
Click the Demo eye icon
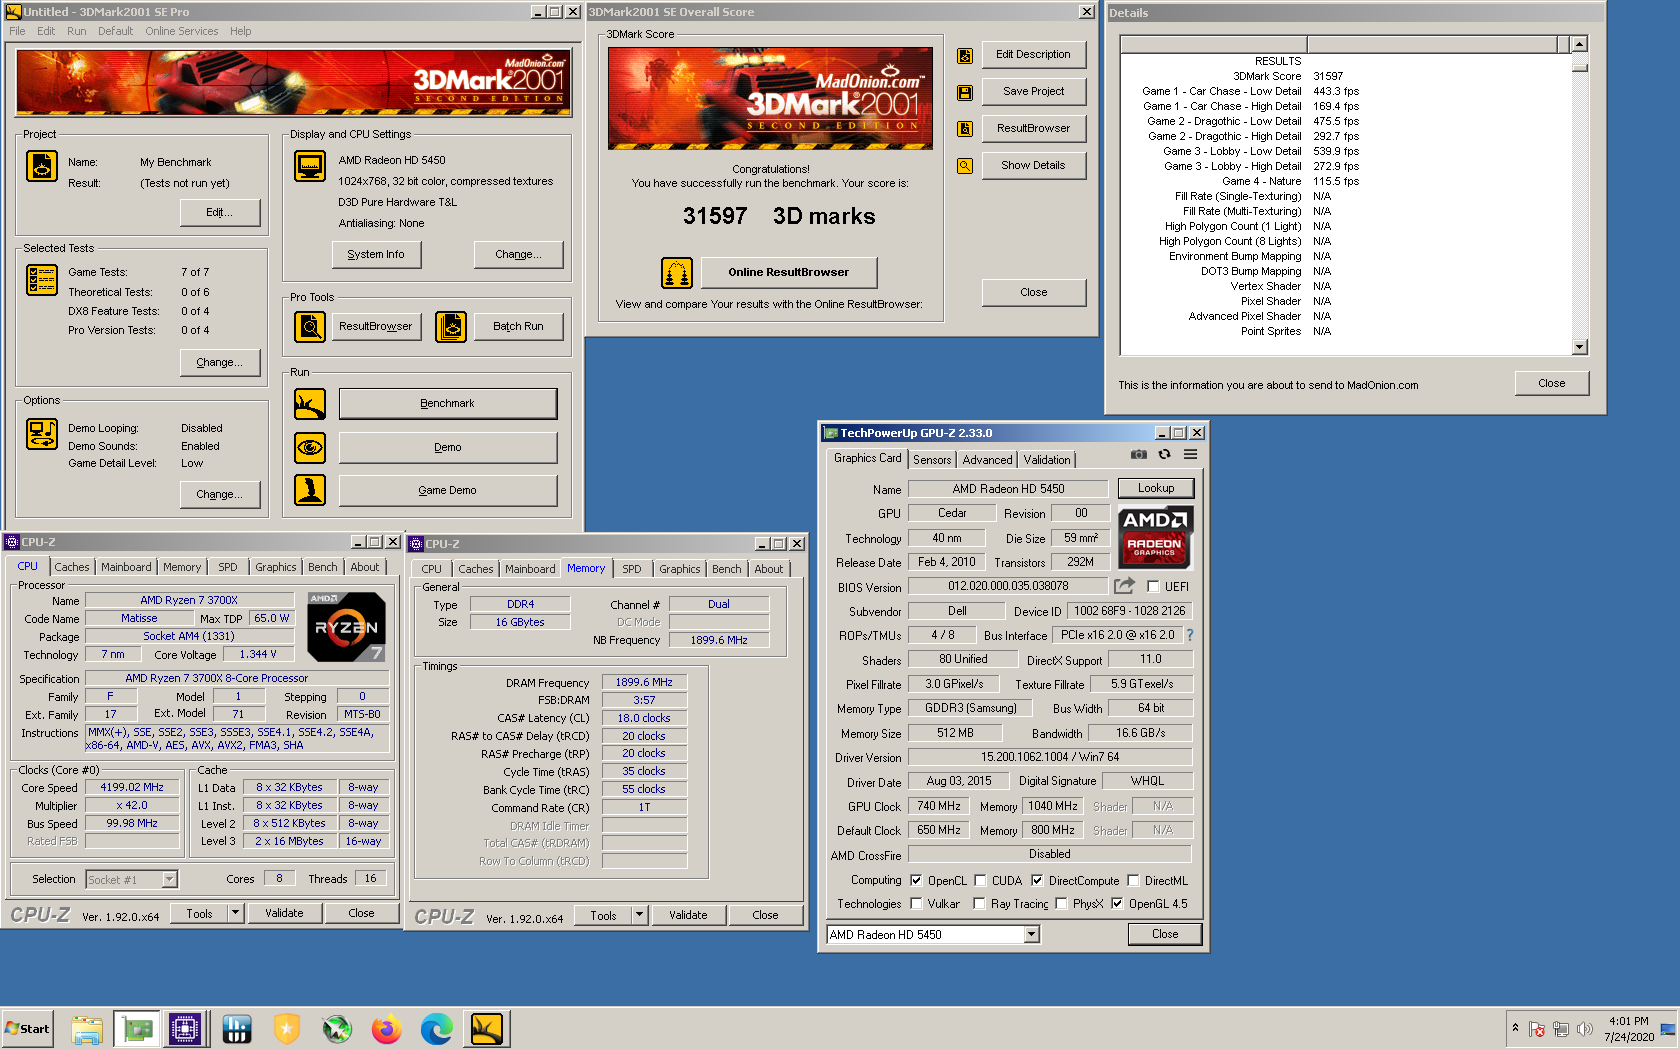(310, 447)
